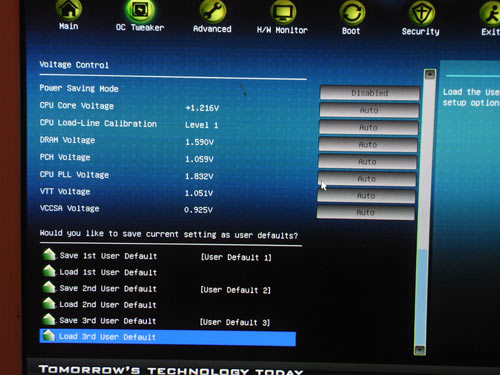Image resolution: width=500 pixels, height=375 pixels.
Task: Click the CPU Core Voltage label
Action: 77,106
